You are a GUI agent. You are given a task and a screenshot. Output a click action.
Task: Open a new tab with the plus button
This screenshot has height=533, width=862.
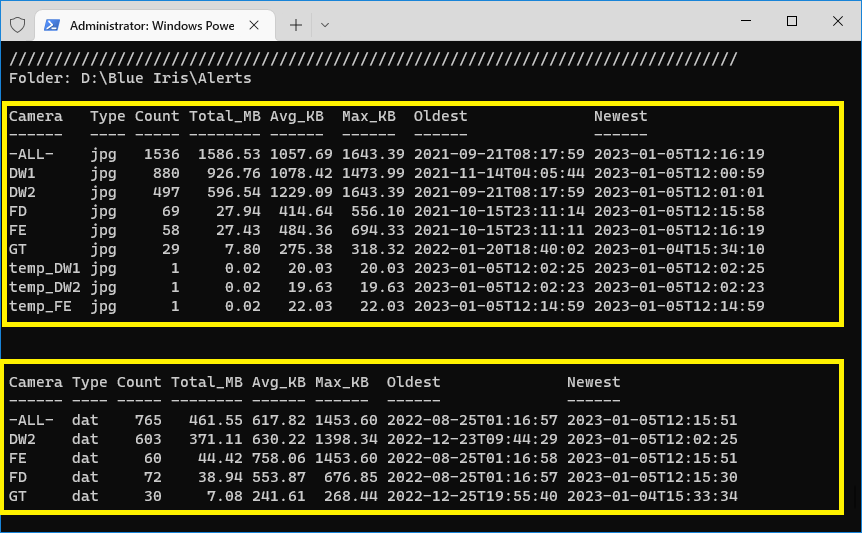point(296,25)
